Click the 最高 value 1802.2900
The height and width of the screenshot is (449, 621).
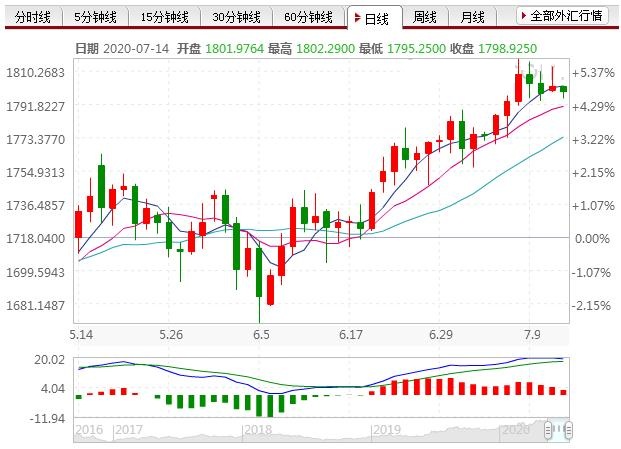click(326, 49)
